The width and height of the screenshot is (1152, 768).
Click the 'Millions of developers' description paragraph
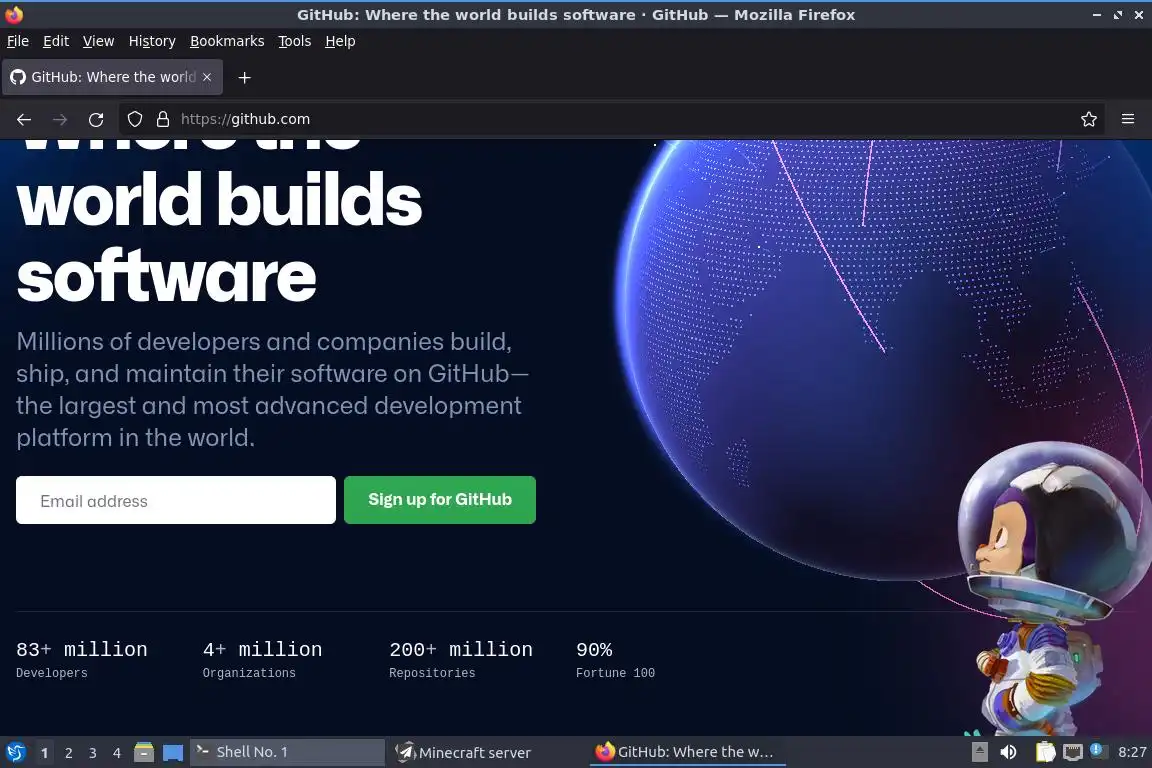pyautogui.click(x=273, y=390)
